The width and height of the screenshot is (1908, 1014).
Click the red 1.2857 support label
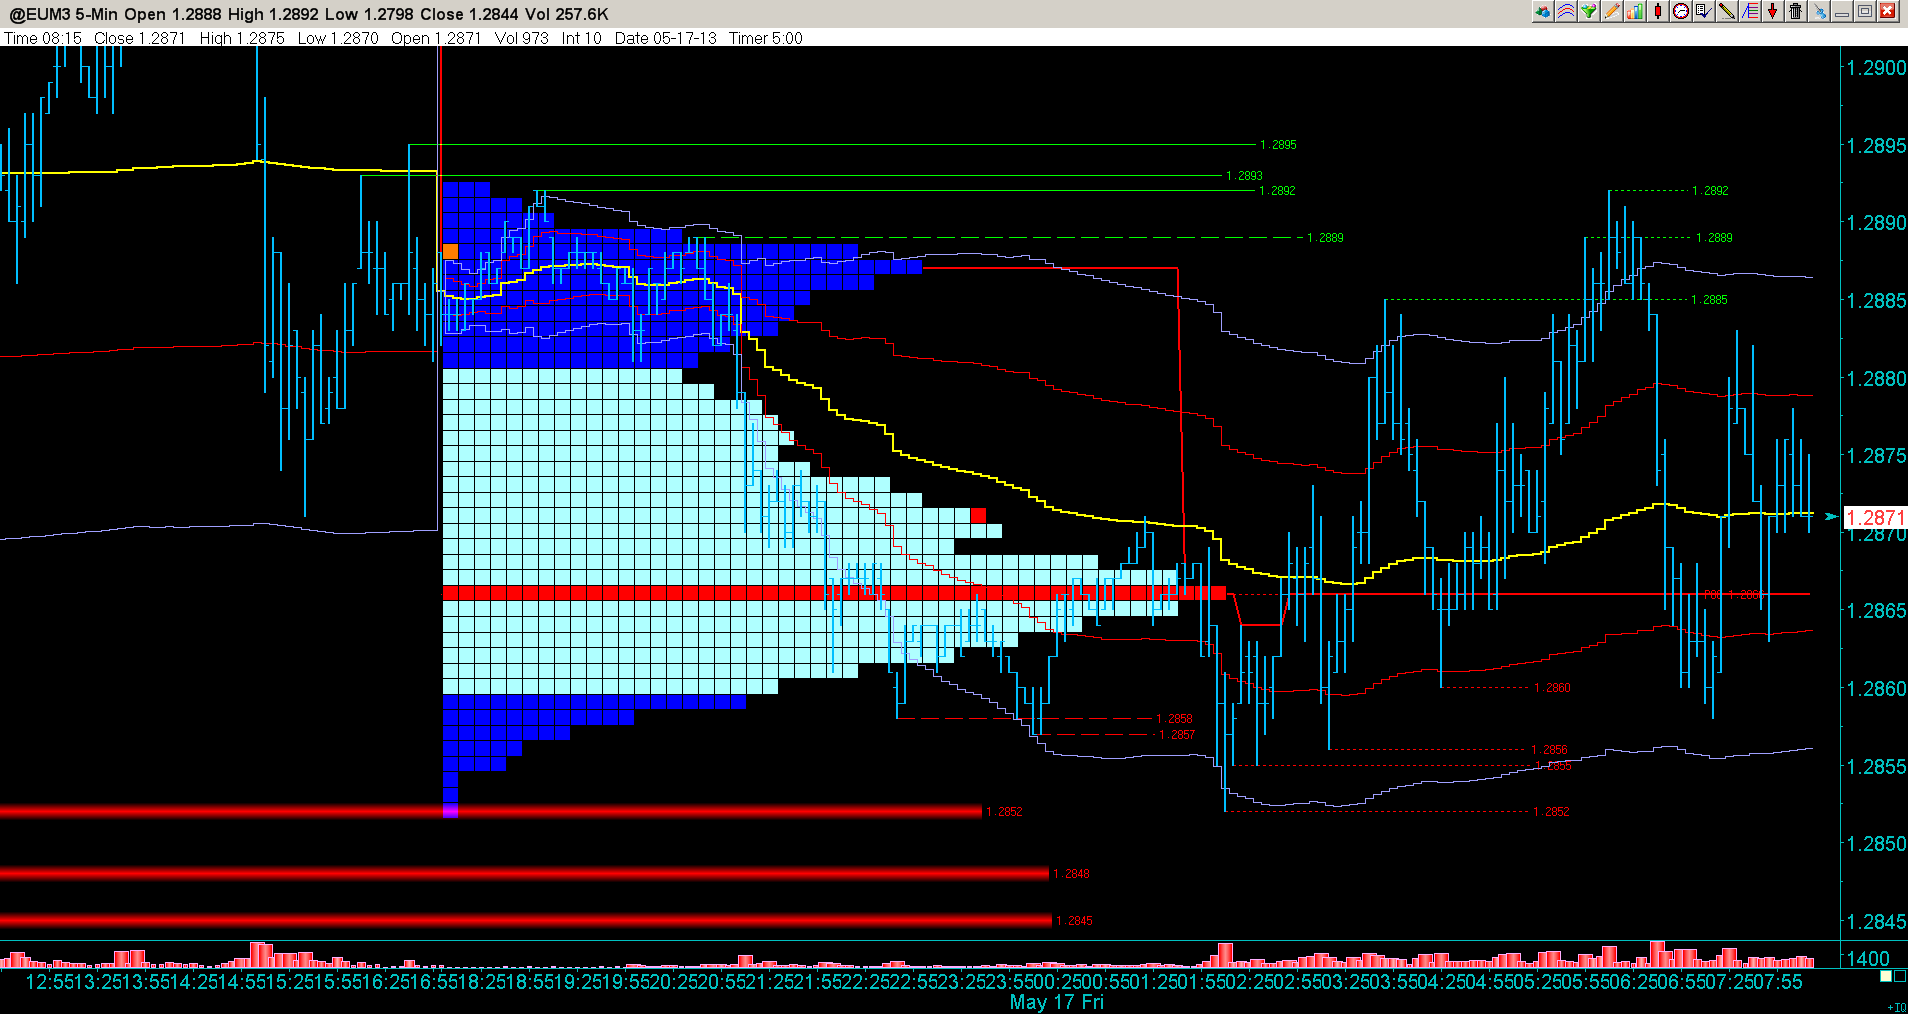pyautogui.click(x=1177, y=735)
